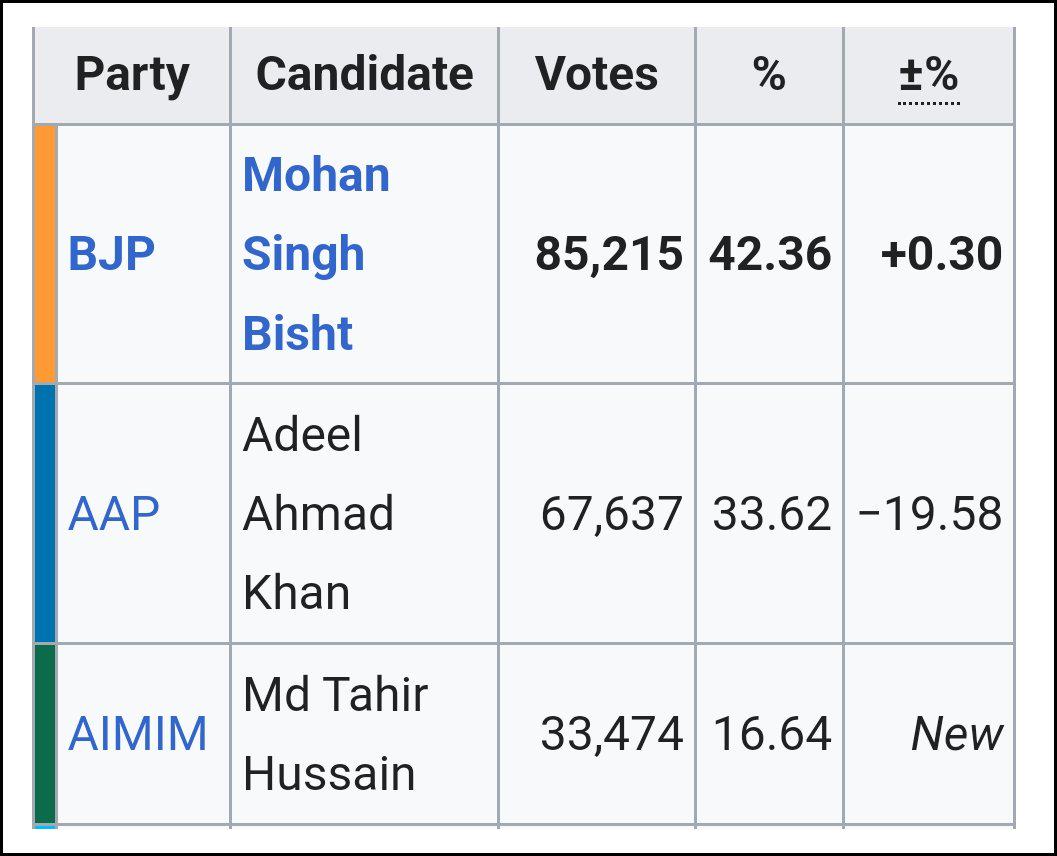Screen dimensions: 1057x856
Task: Click the 16.64 percentage cell
Action: point(771,734)
